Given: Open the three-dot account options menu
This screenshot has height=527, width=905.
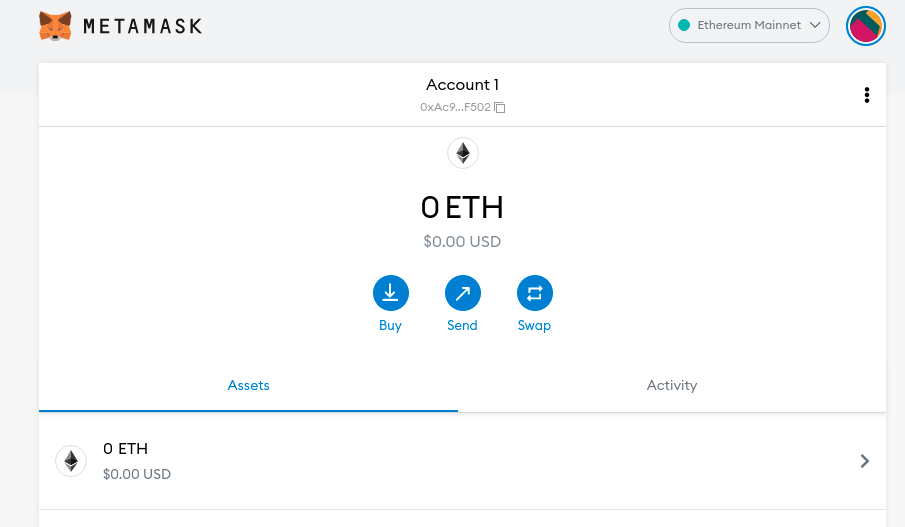Looking at the screenshot, I should [866, 95].
